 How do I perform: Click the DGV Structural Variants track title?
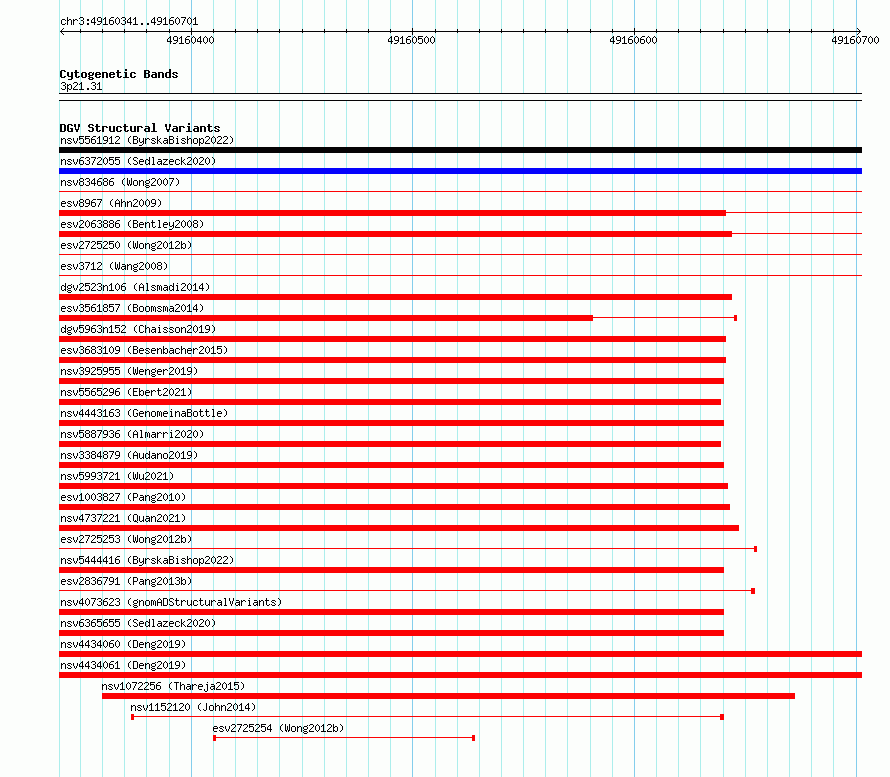tap(140, 128)
